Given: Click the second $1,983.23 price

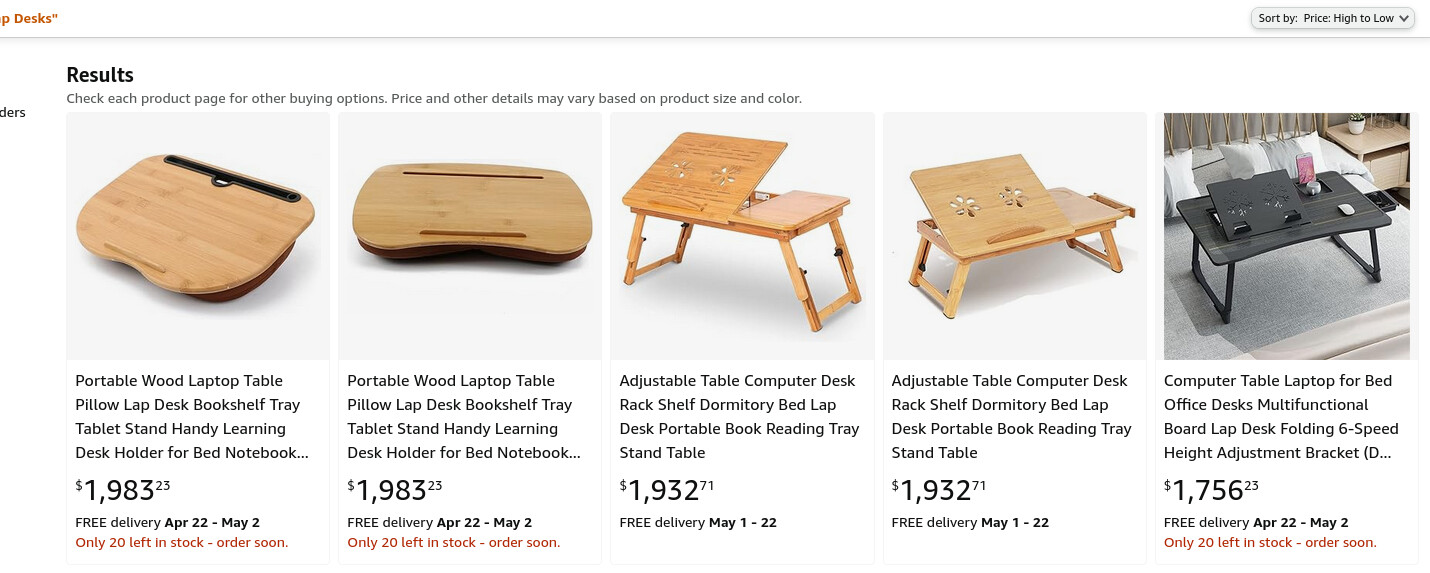Looking at the screenshot, I should pyautogui.click(x=395, y=490).
